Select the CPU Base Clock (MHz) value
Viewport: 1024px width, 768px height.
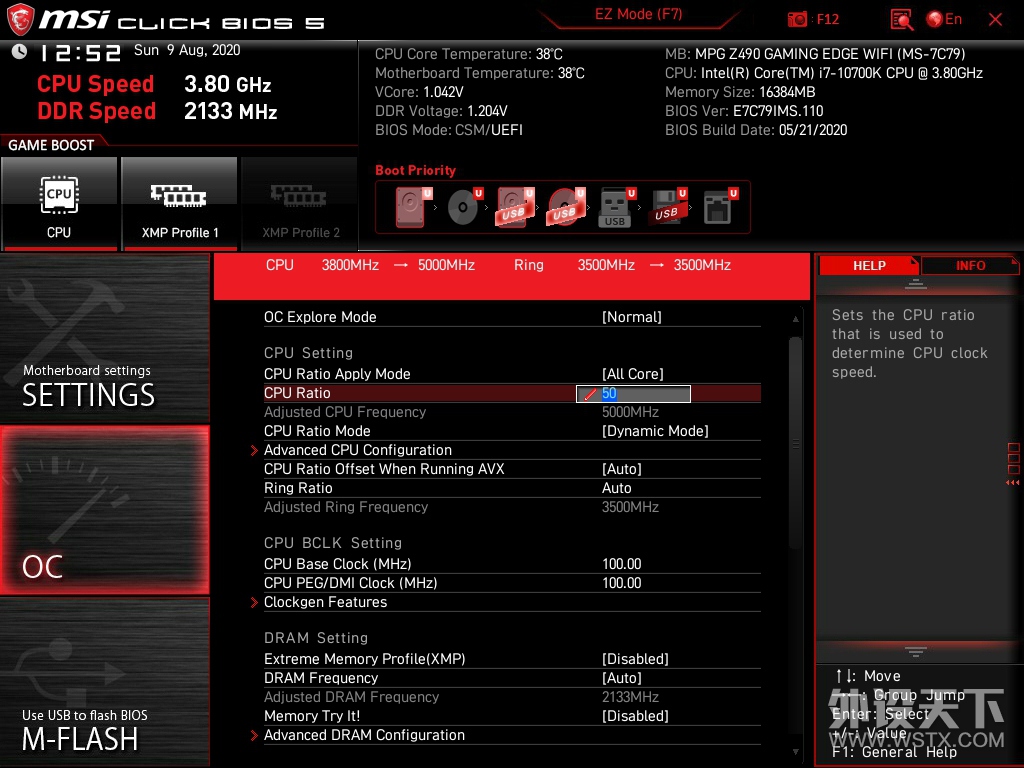click(x=622, y=564)
